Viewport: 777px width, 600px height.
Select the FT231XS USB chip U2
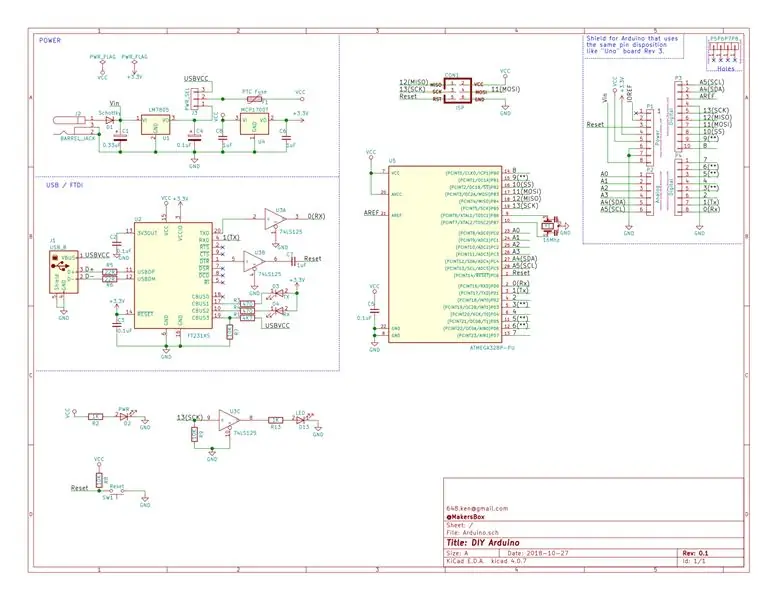[173, 275]
